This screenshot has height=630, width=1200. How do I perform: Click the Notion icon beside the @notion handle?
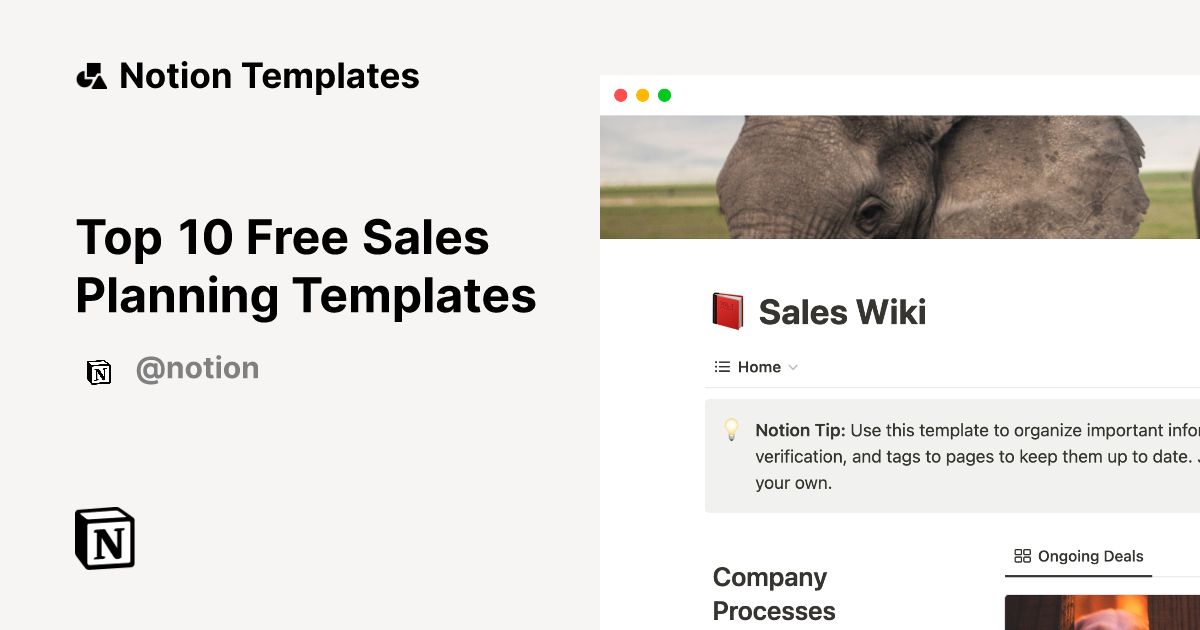pyautogui.click(x=99, y=370)
